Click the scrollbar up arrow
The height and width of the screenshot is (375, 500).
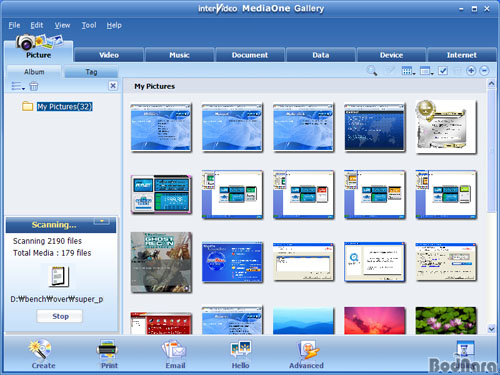coord(491,84)
